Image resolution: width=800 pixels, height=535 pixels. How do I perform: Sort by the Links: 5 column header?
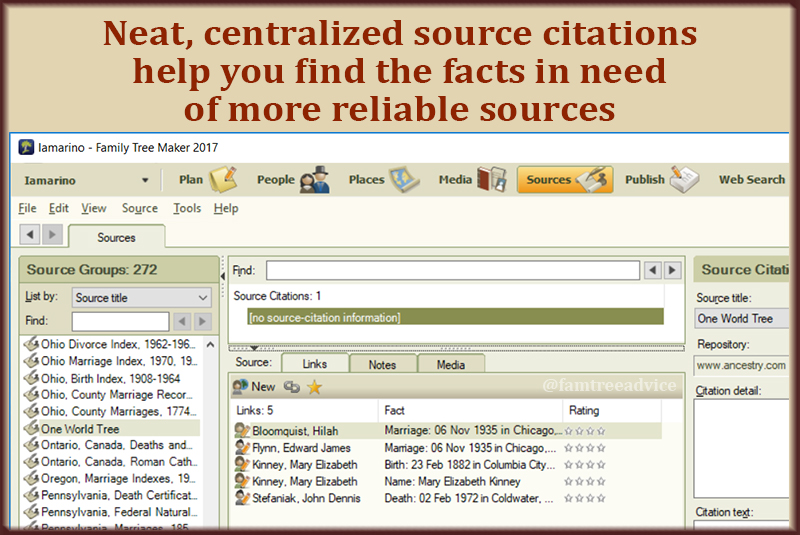pos(304,411)
